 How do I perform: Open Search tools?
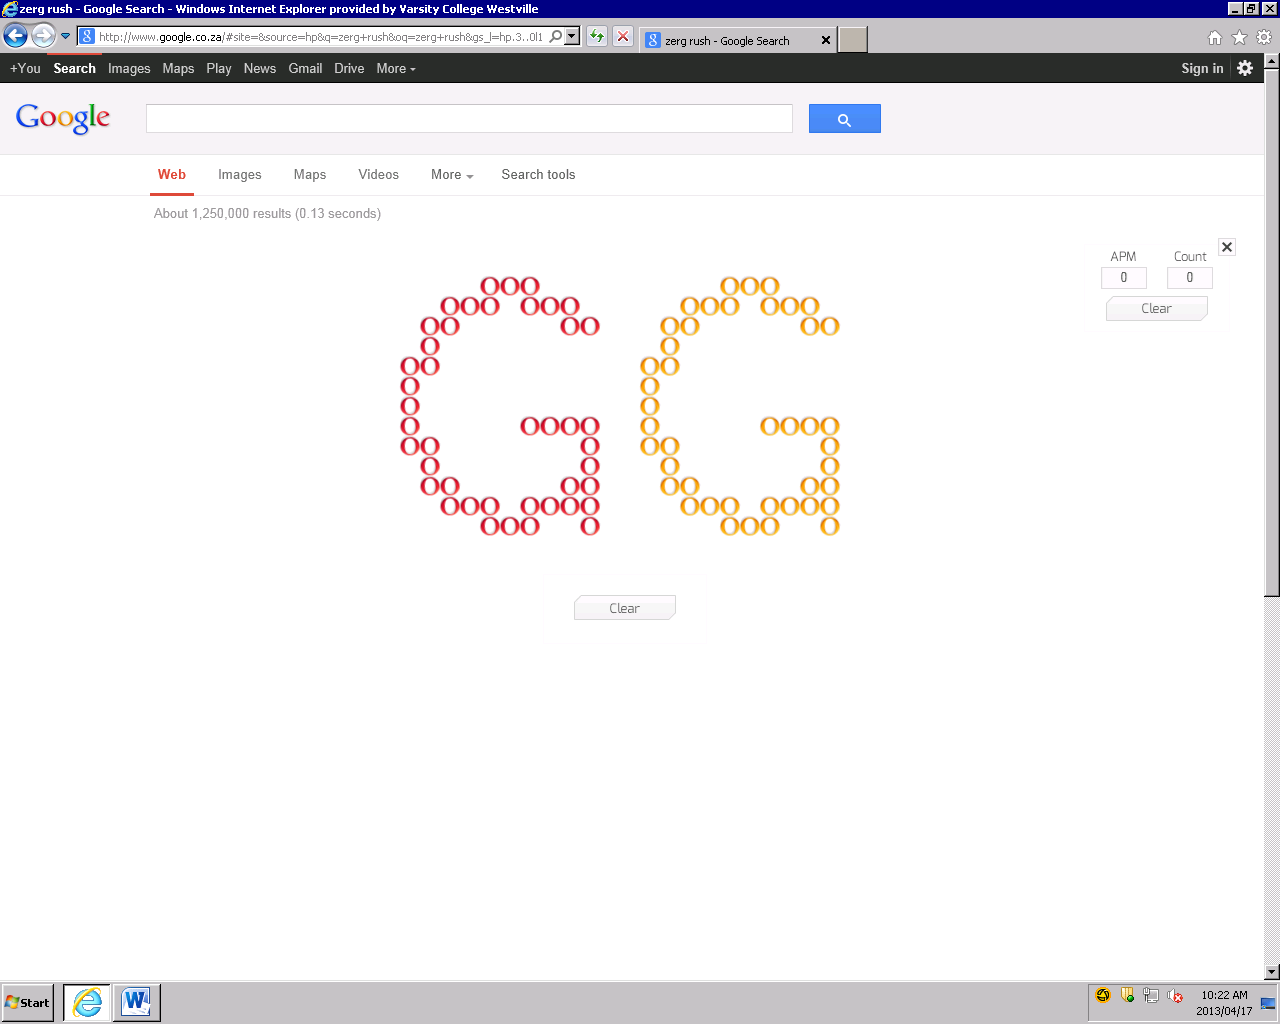(538, 174)
